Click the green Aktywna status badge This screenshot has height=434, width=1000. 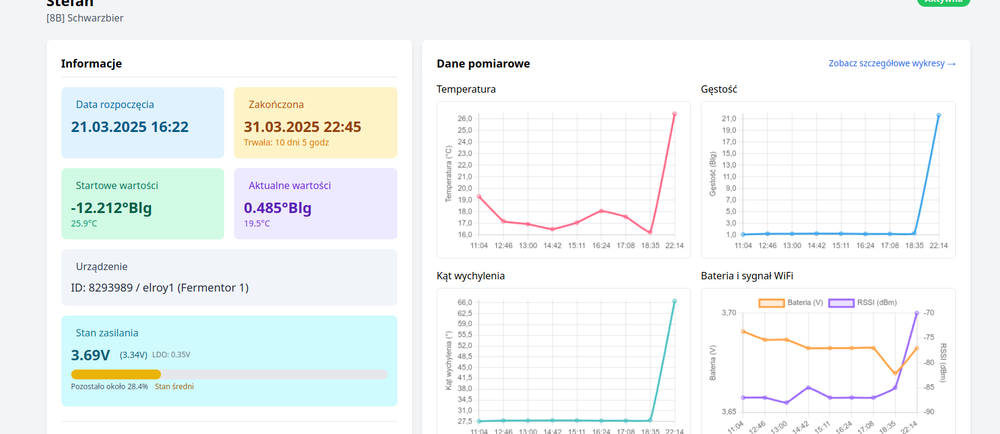tap(943, 3)
